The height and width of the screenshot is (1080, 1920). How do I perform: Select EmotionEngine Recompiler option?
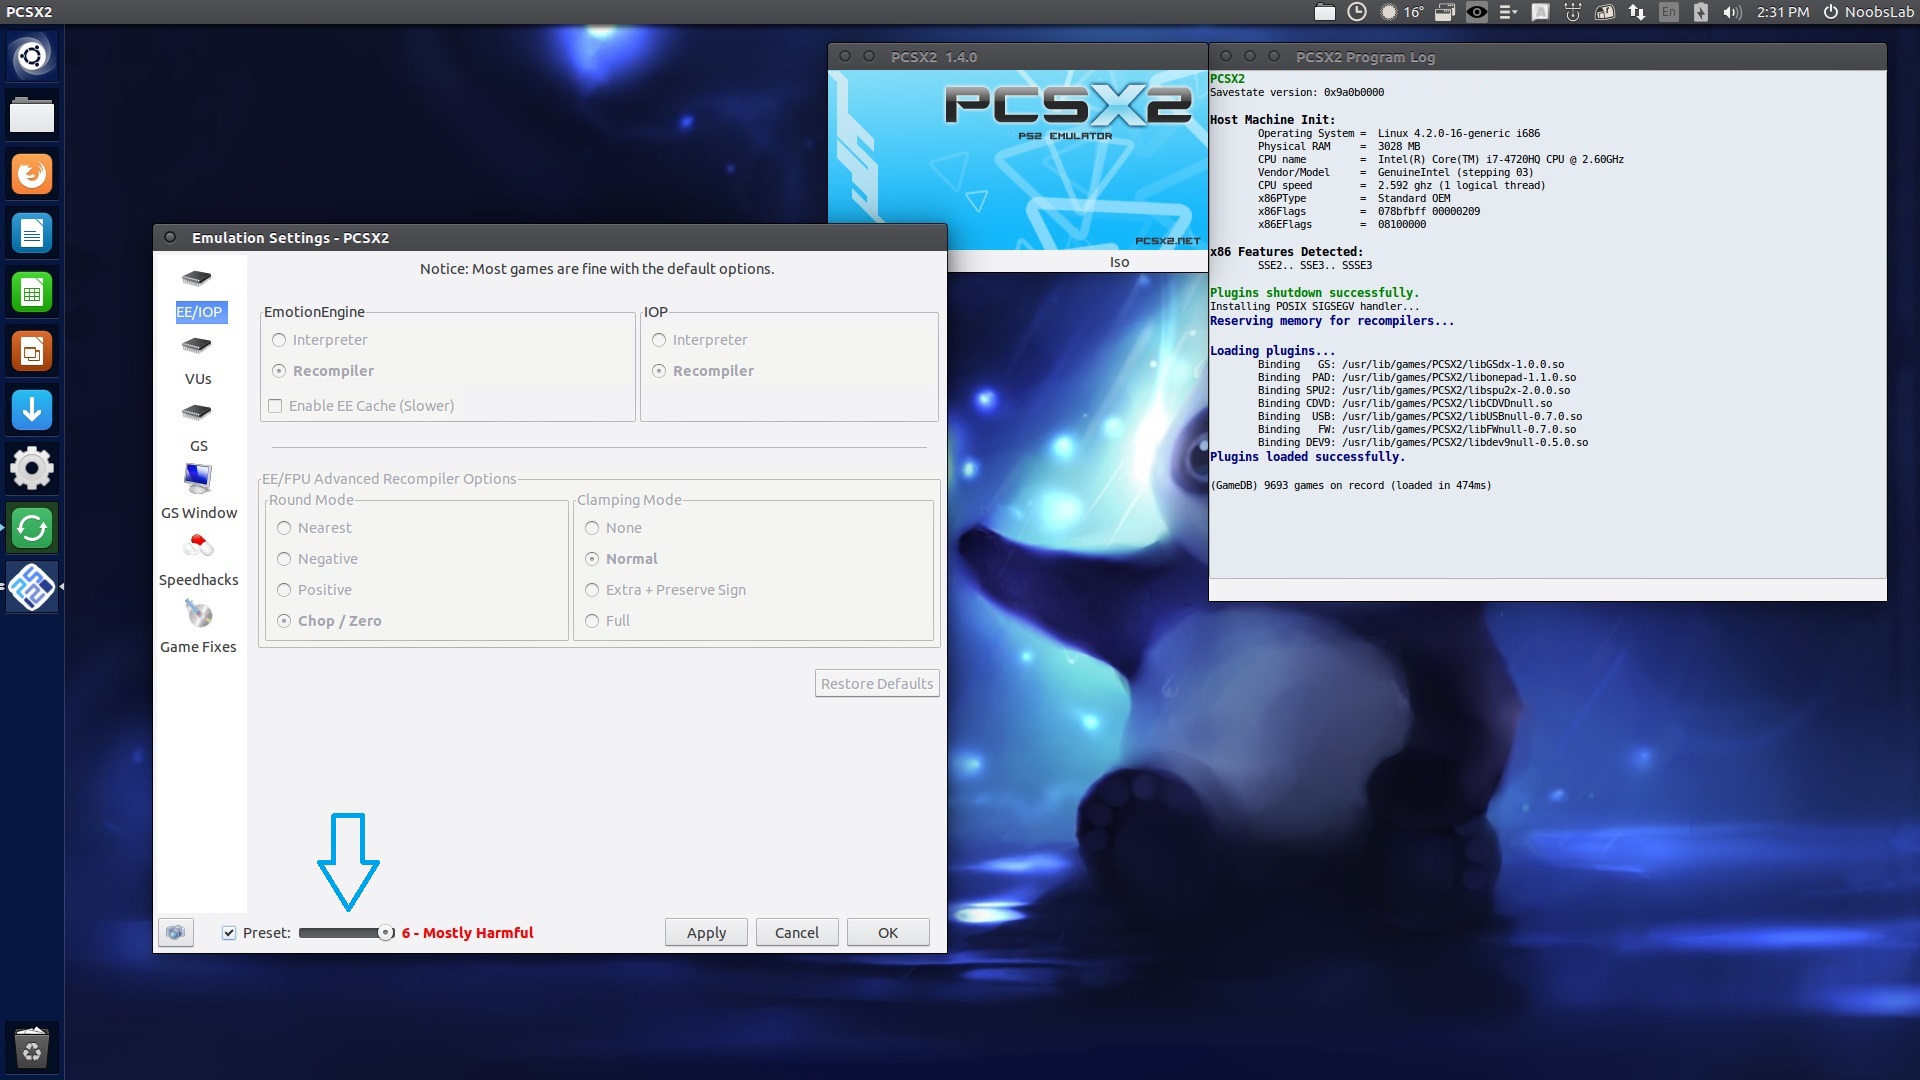point(323,371)
